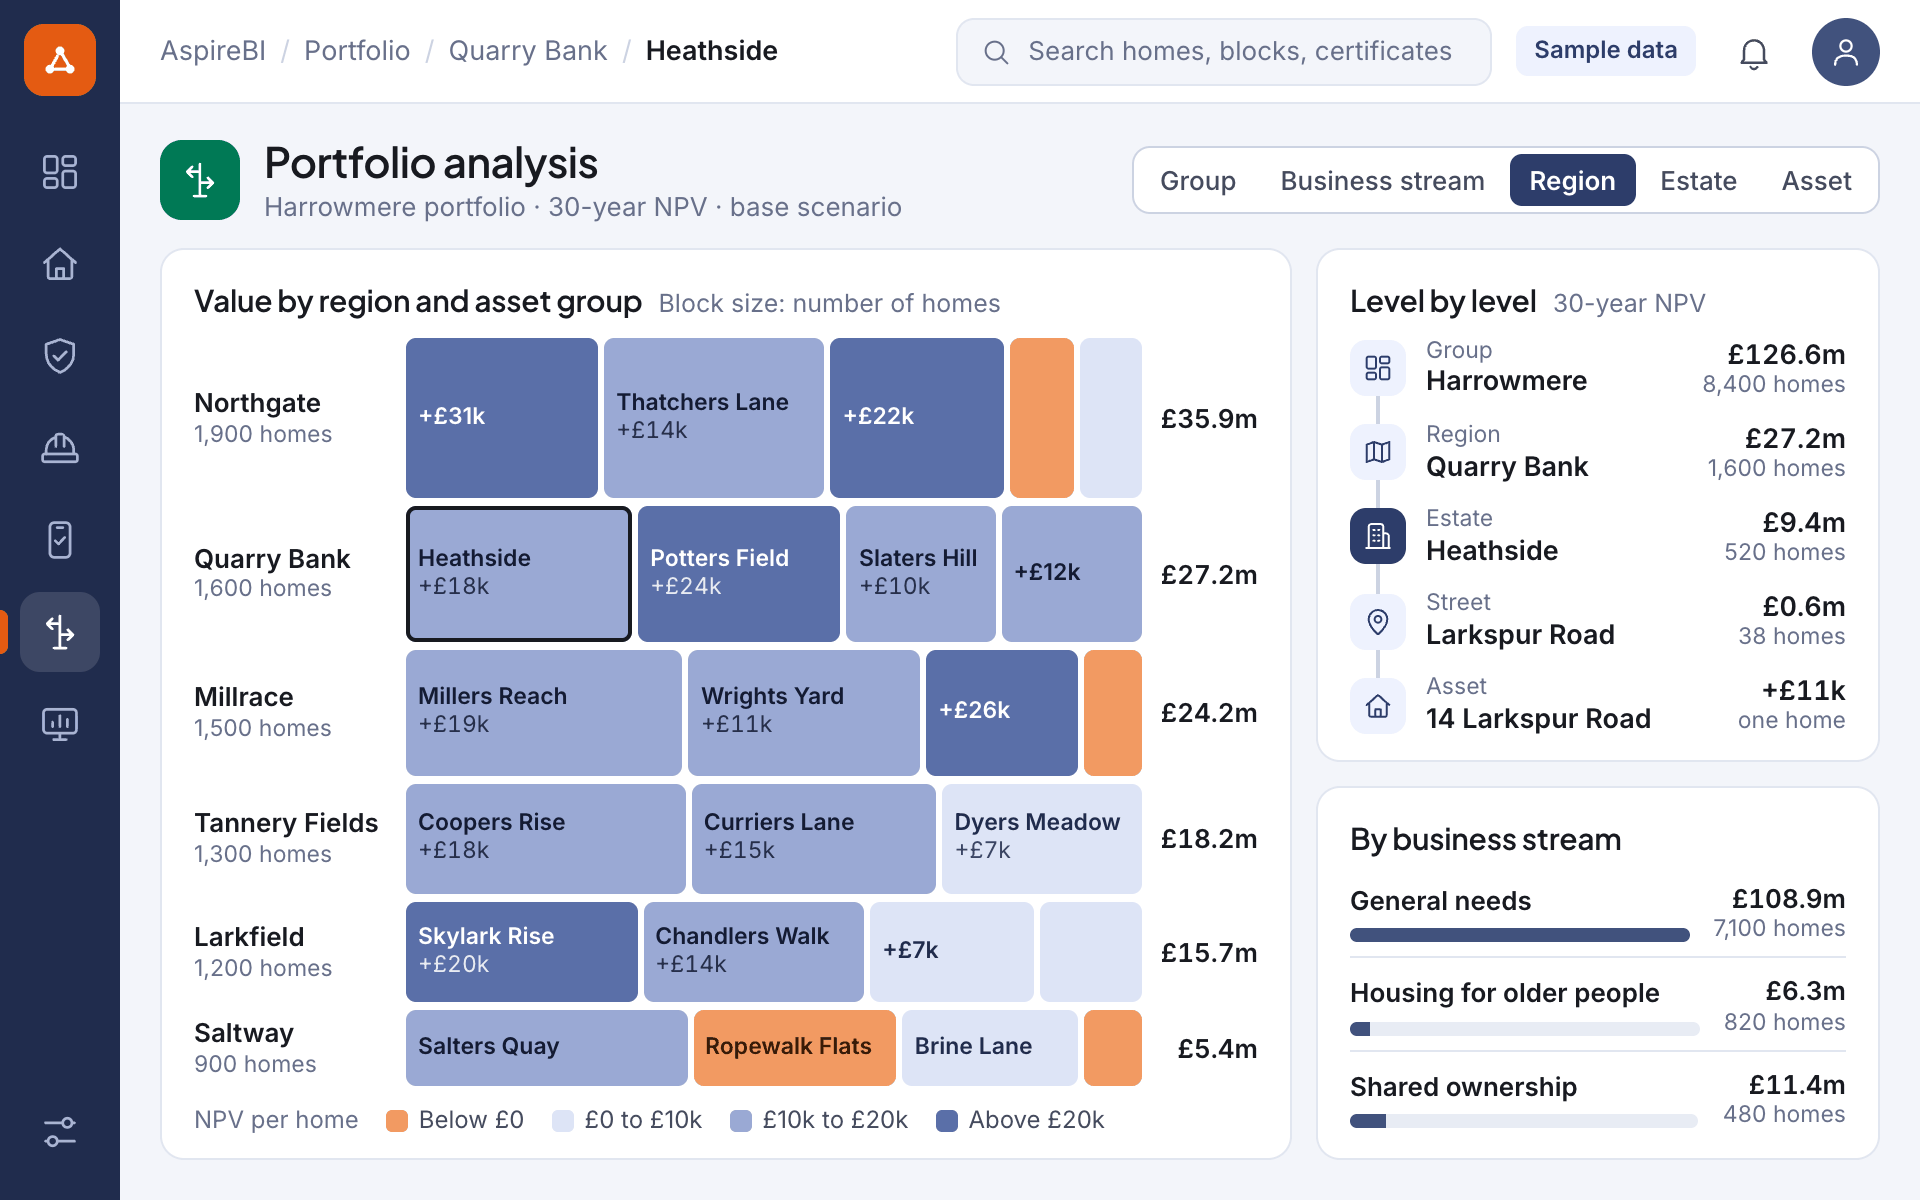This screenshot has width=1920, height=1200.
Task: Select the signpost portfolio analysis sidebar icon
Action: pos(60,632)
